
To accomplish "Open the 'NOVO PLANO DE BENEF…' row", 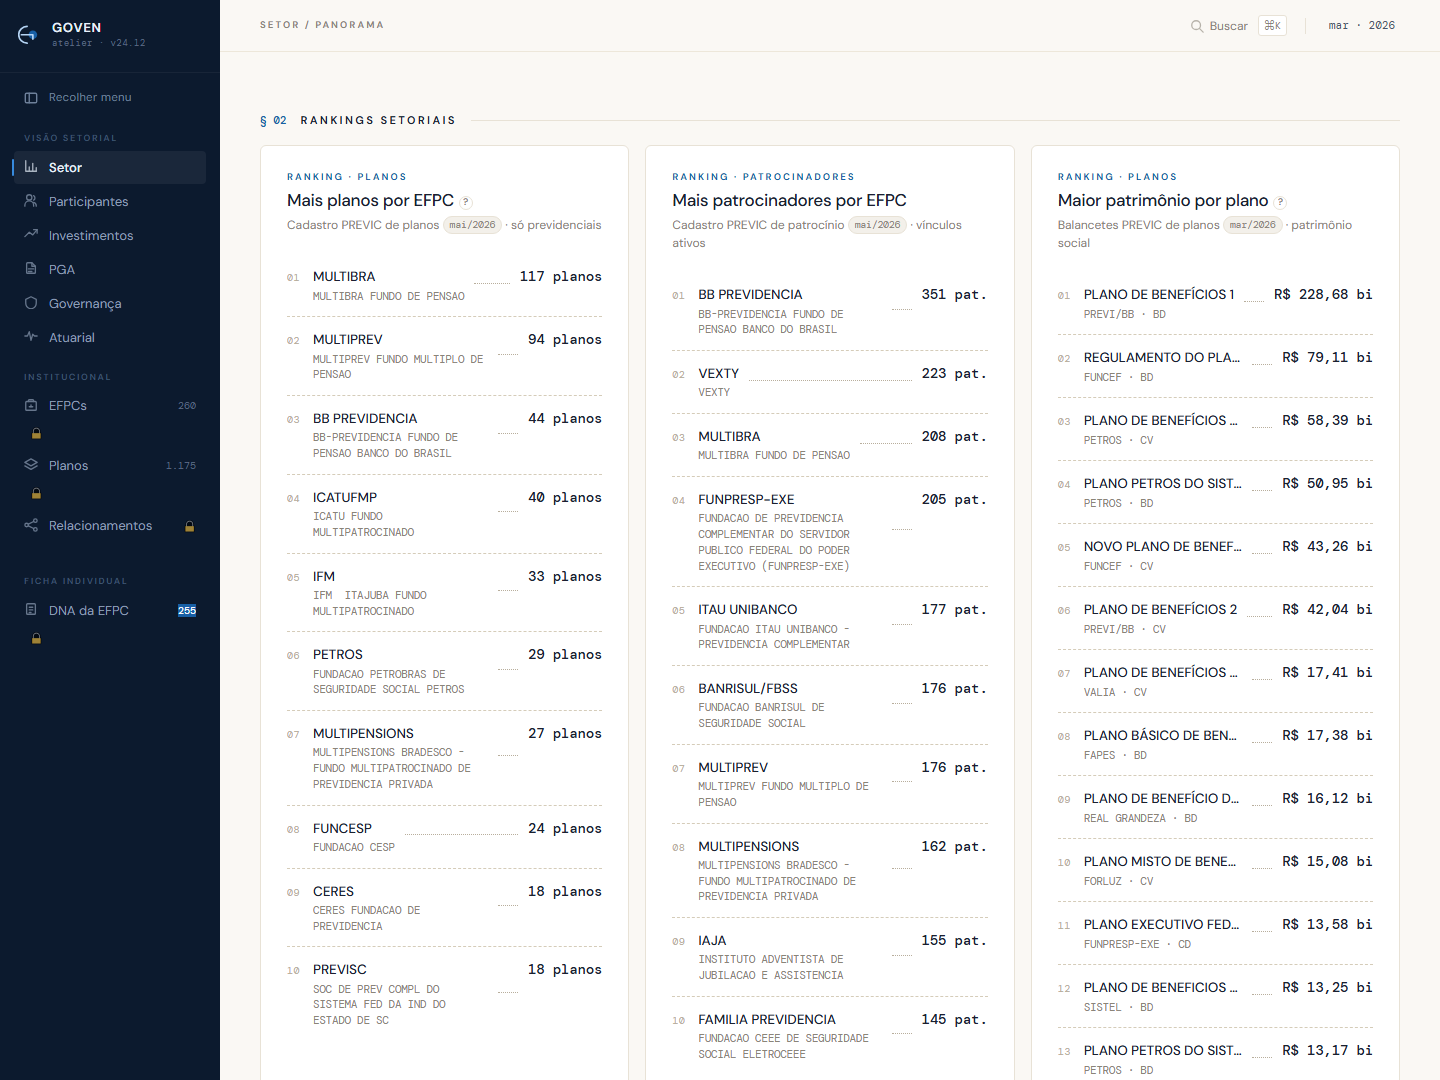I will point(1215,555).
